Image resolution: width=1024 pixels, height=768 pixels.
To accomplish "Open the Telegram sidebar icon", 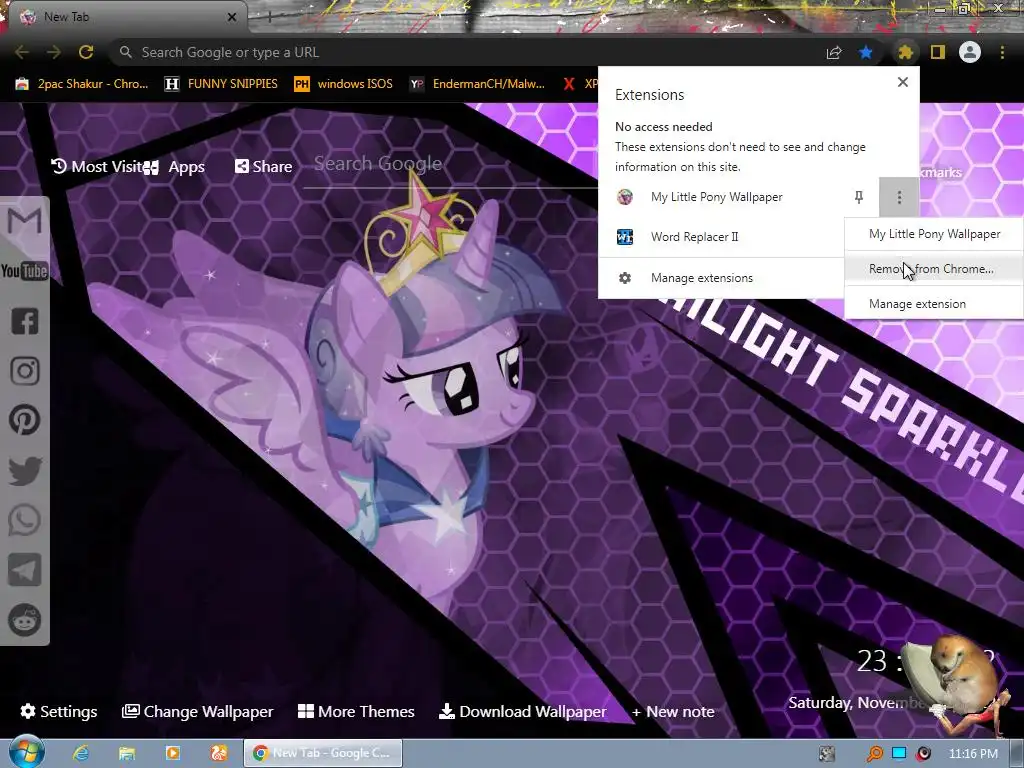I will pyautogui.click(x=24, y=570).
